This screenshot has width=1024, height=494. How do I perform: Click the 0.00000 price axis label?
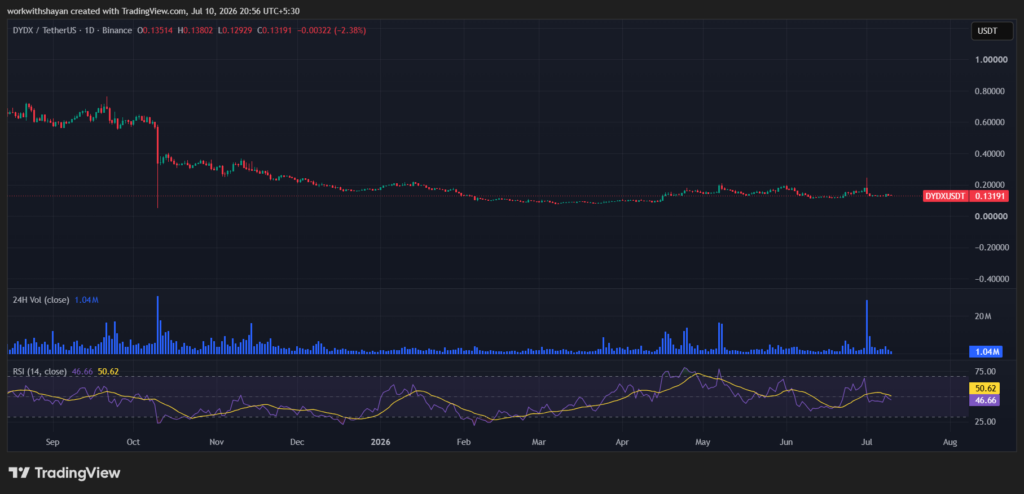(989, 216)
